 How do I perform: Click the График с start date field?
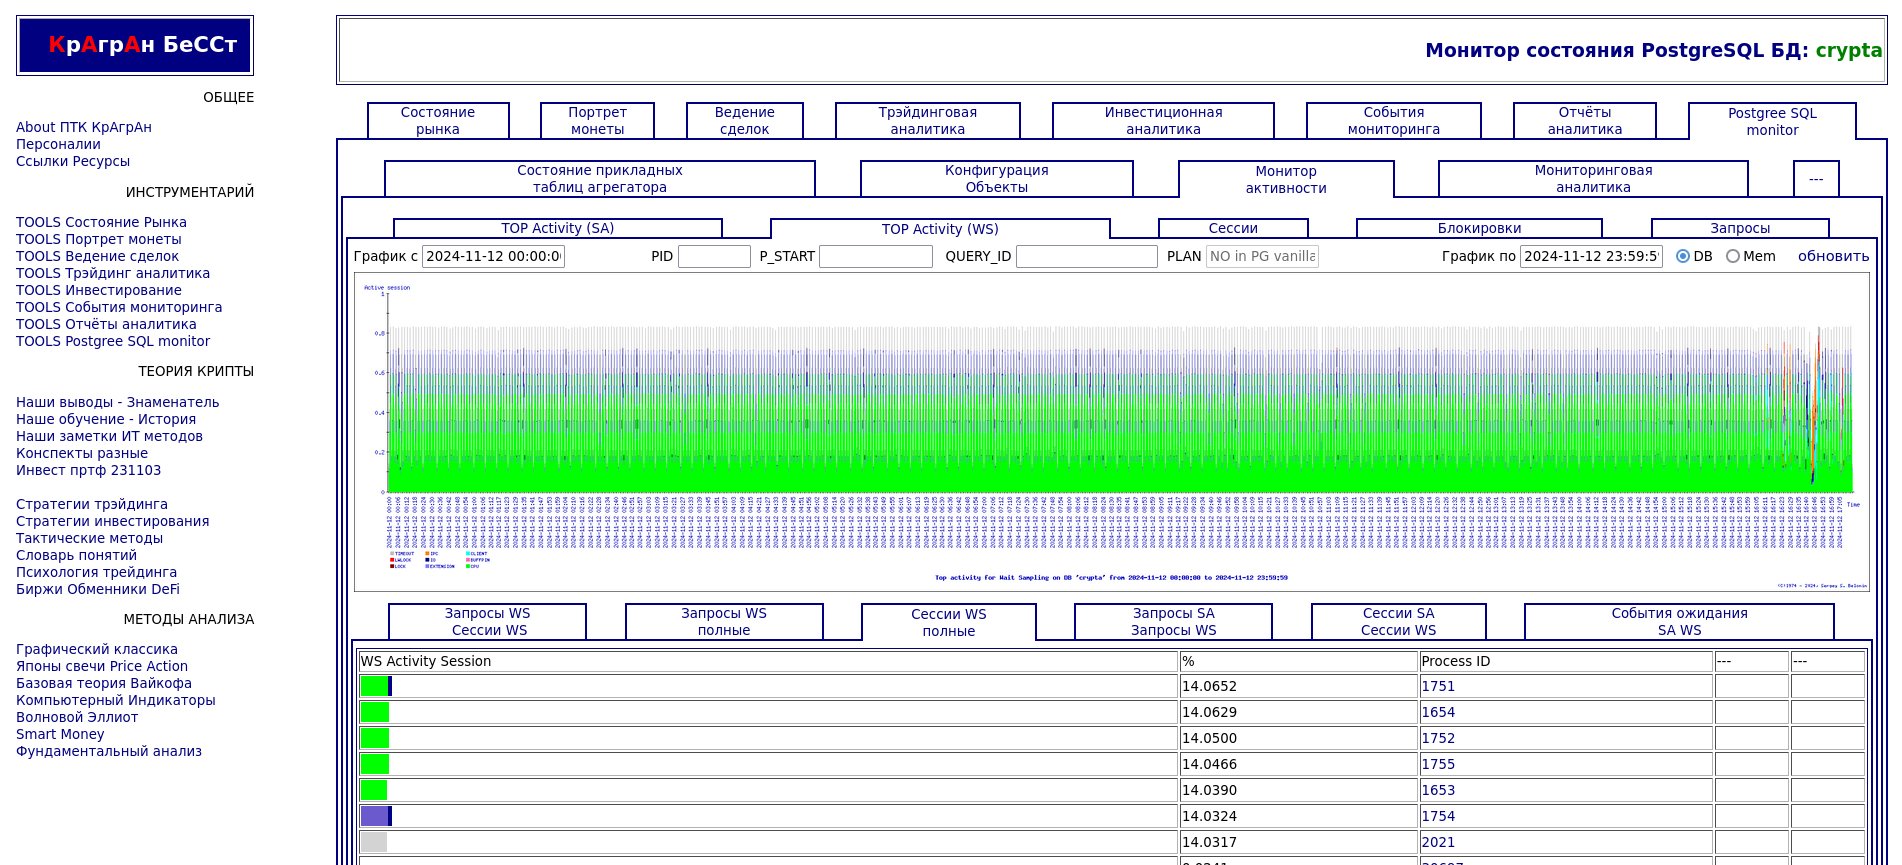(493, 257)
